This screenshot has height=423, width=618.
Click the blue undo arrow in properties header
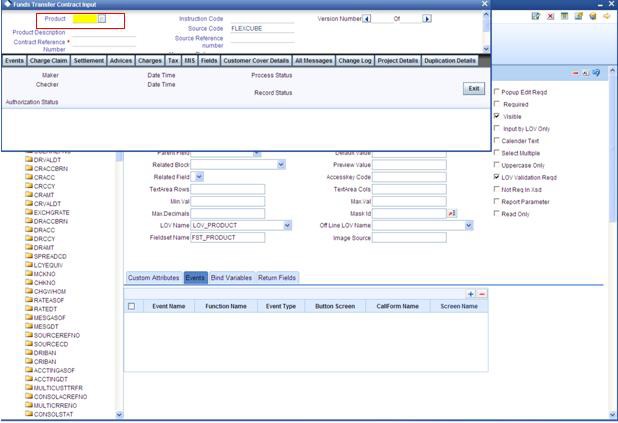596,73
